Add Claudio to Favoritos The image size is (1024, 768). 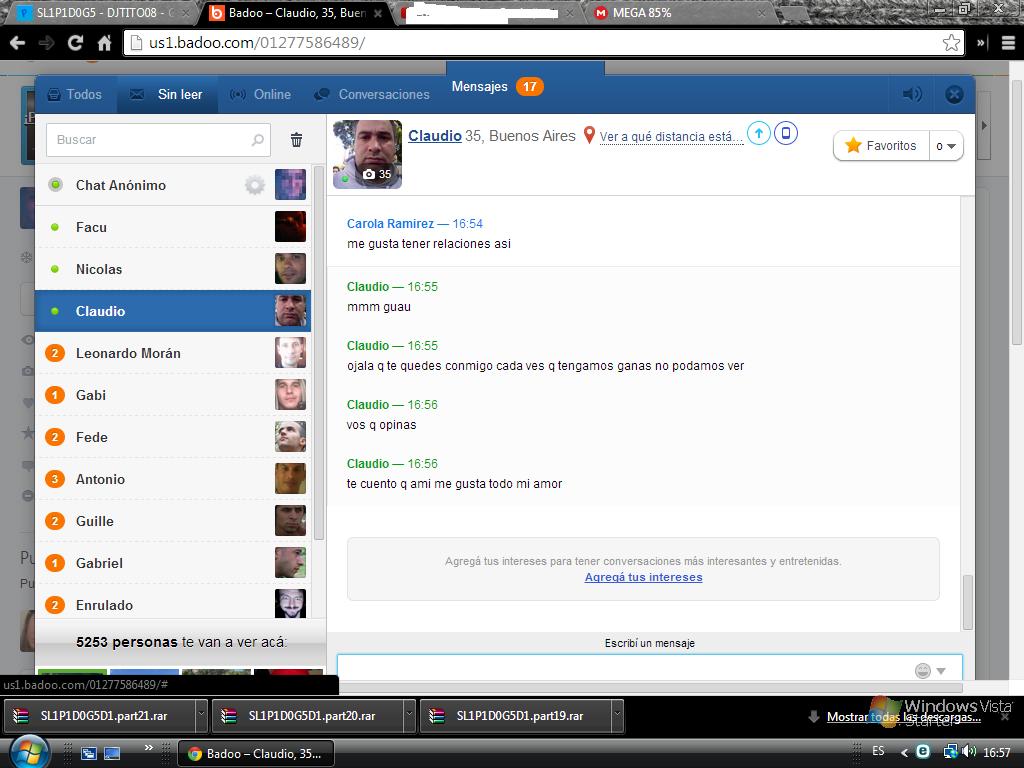click(882, 146)
